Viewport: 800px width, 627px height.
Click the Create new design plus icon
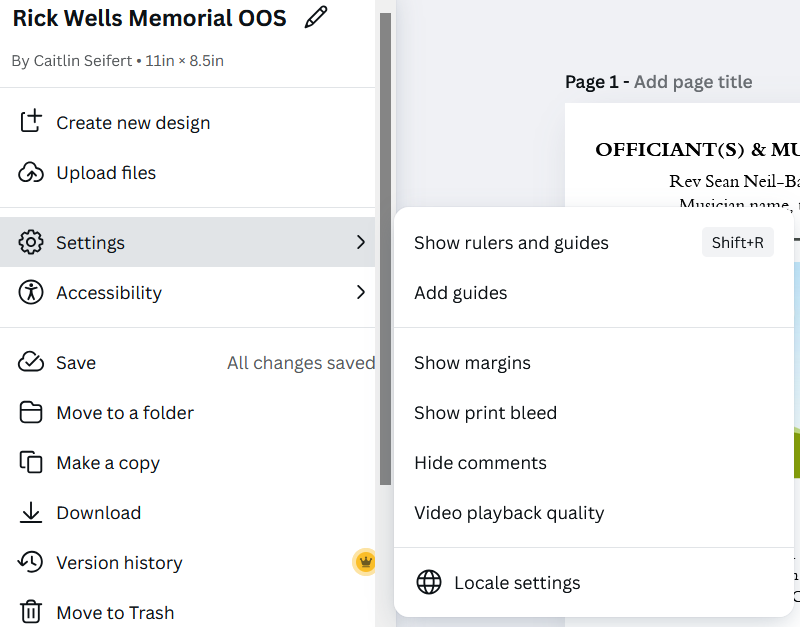click(x=31, y=122)
